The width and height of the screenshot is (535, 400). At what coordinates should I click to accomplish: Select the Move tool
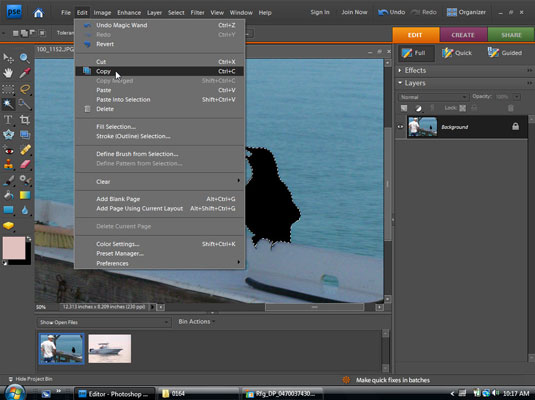(8, 58)
